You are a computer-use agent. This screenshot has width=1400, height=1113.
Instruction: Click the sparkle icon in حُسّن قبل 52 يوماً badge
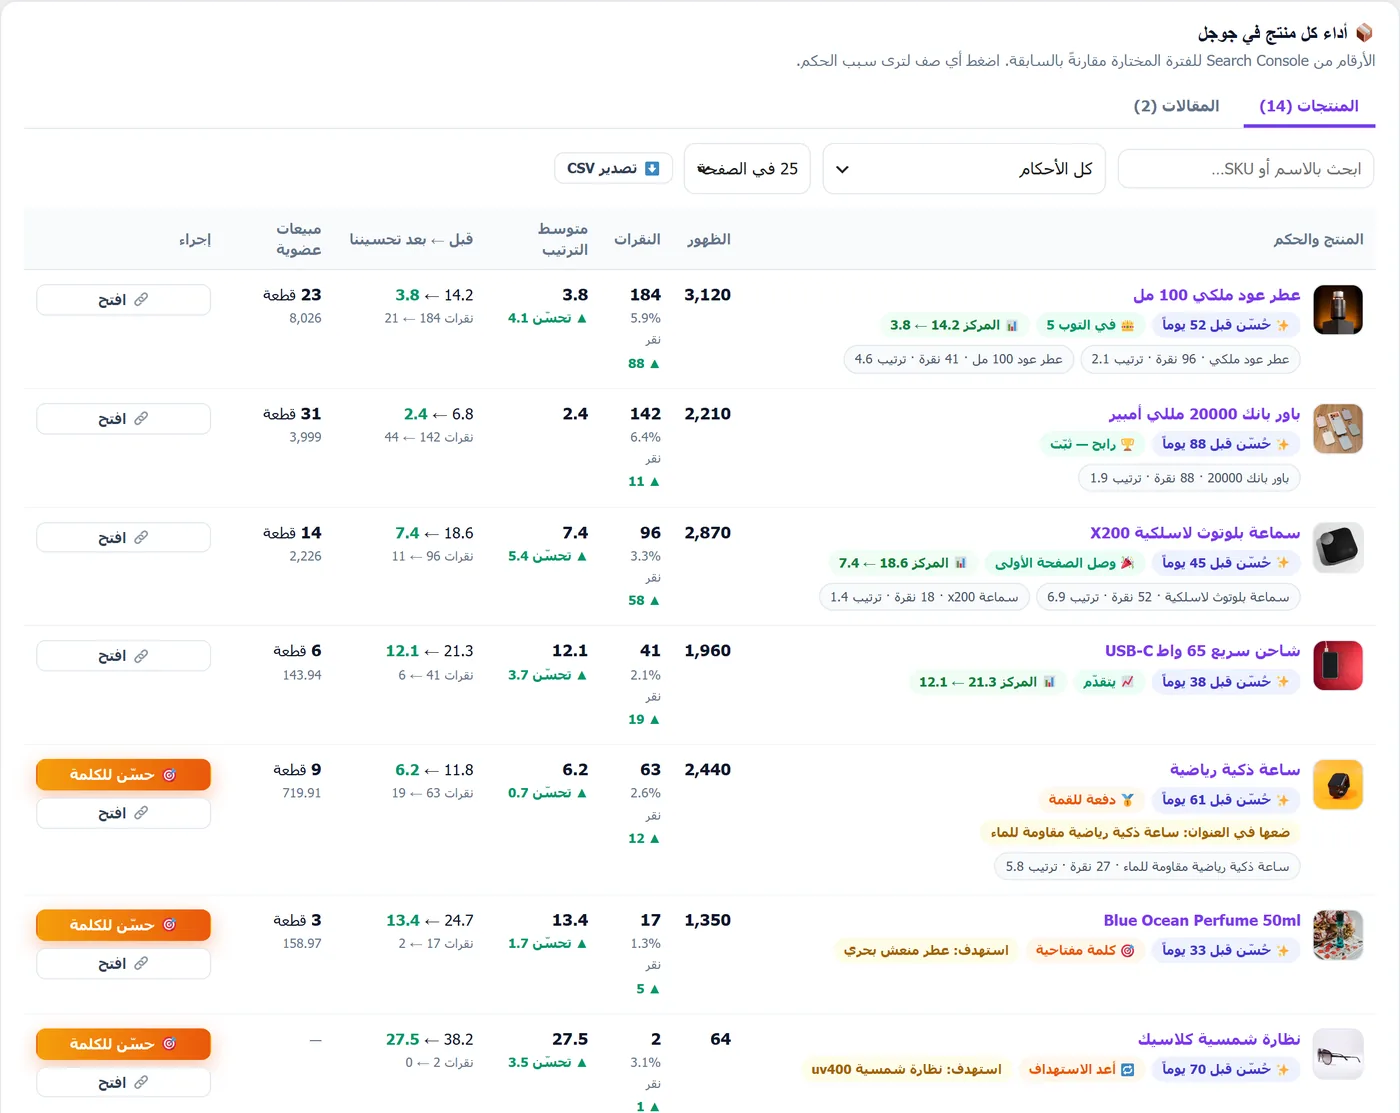pos(1283,325)
